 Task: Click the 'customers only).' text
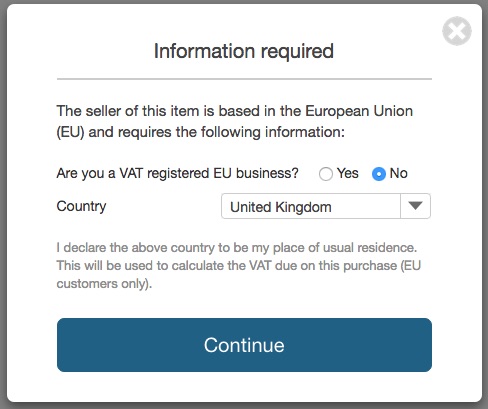[x=104, y=284]
